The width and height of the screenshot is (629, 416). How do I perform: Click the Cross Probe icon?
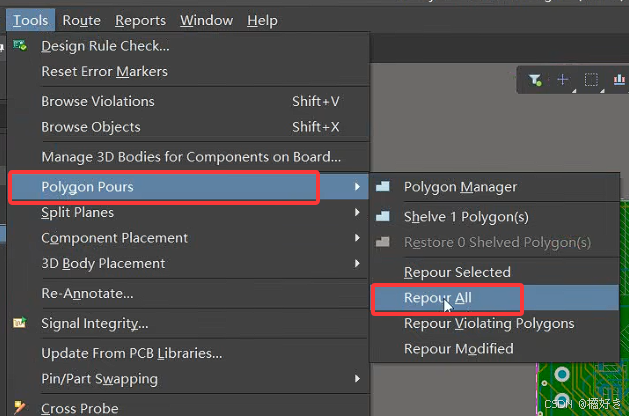tap(19, 408)
